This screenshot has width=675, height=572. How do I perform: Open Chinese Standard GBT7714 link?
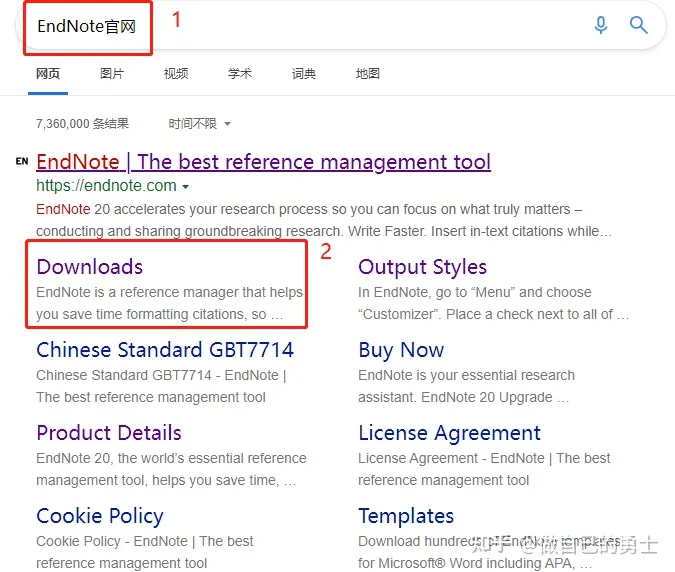pos(165,349)
